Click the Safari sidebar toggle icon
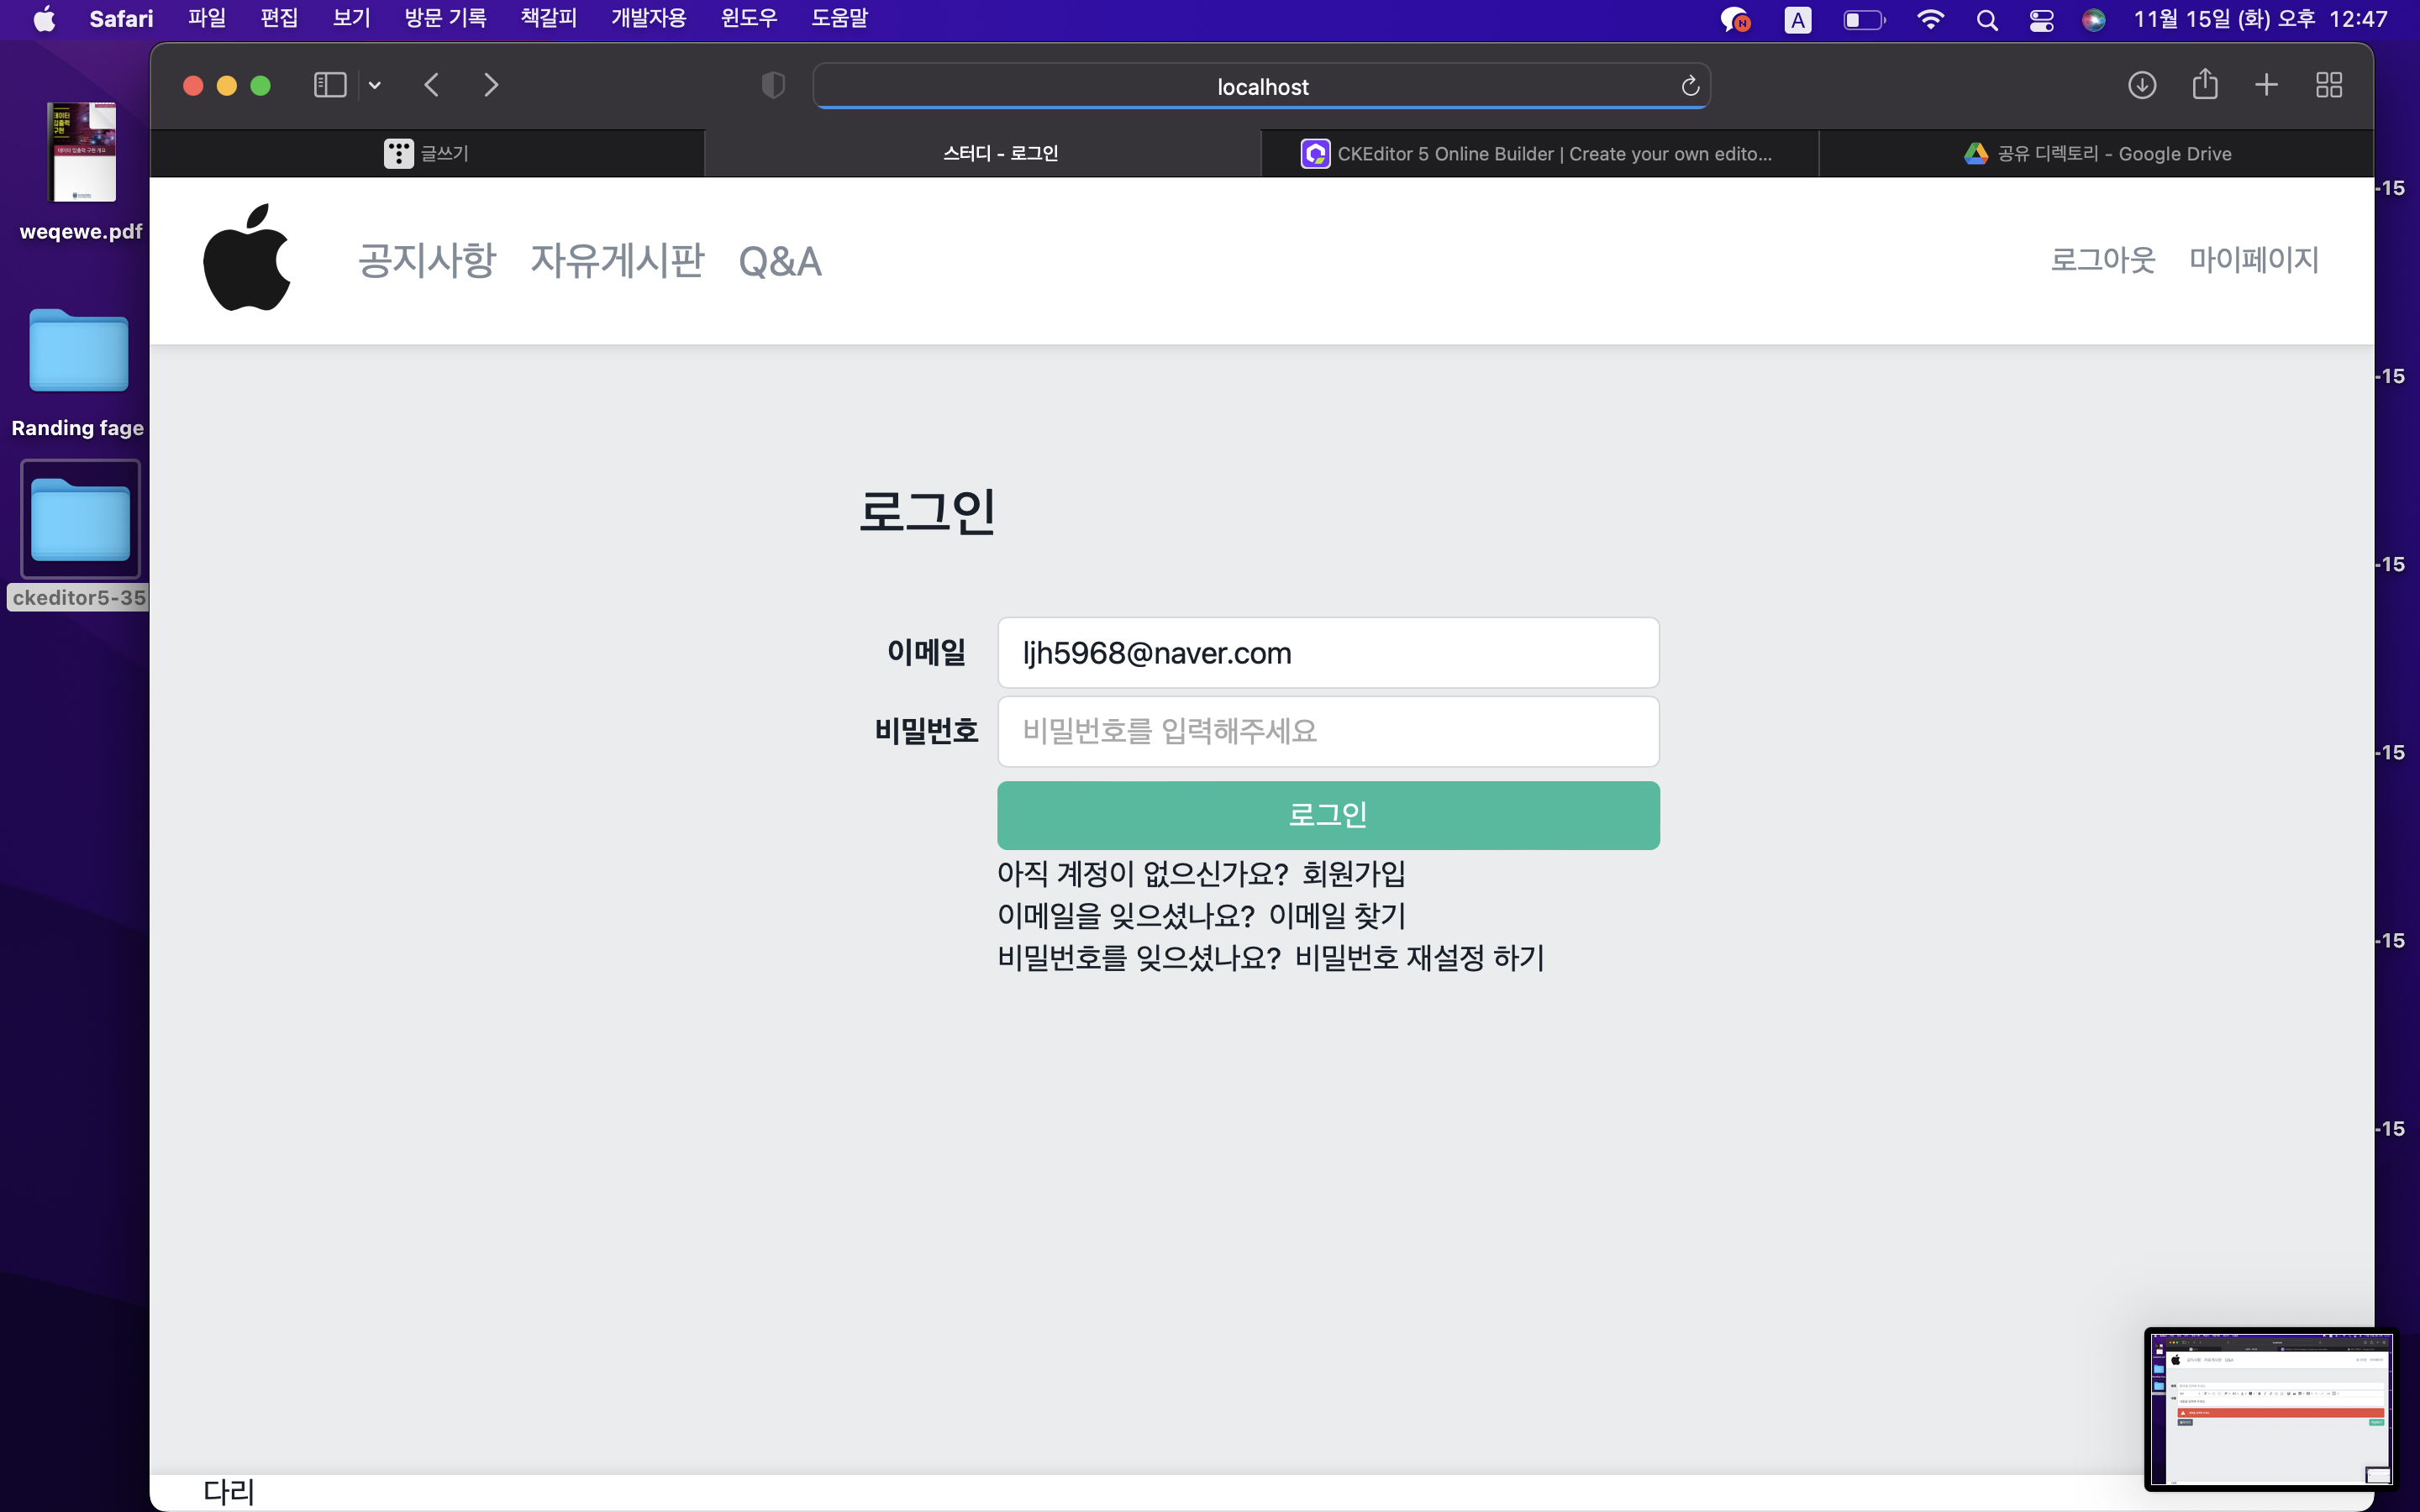Screen dimensions: 2420x1512 click(x=329, y=85)
